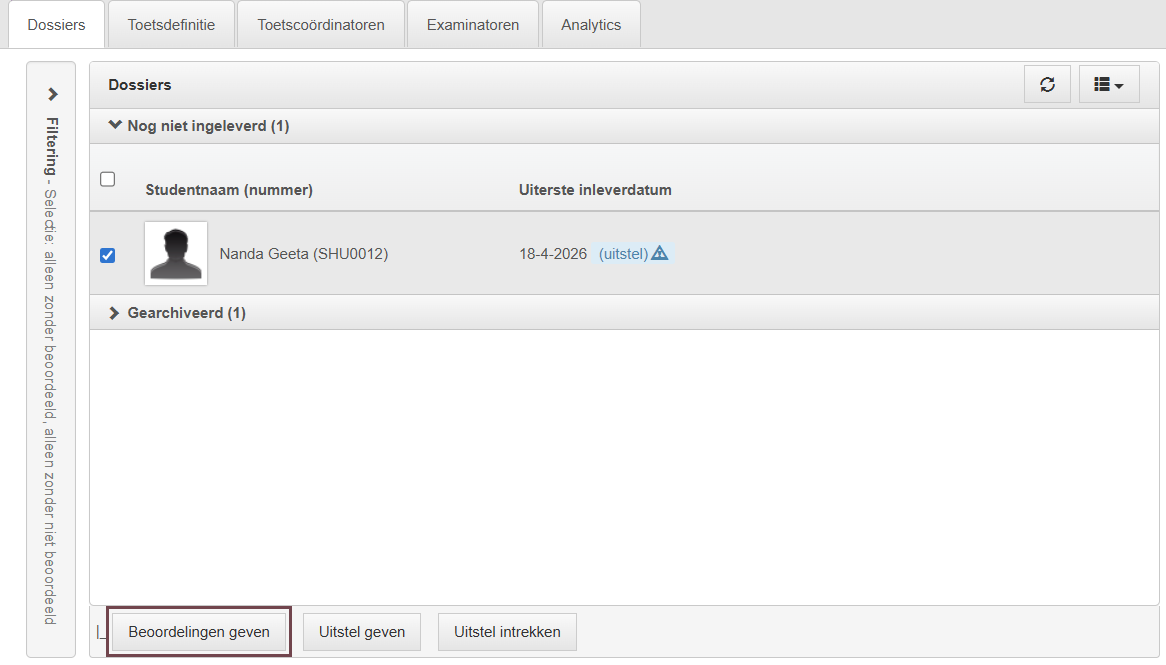Image resolution: width=1166 pixels, height=665 pixels.
Task: Select the Dossiers tab
Action: pos(57,25)
